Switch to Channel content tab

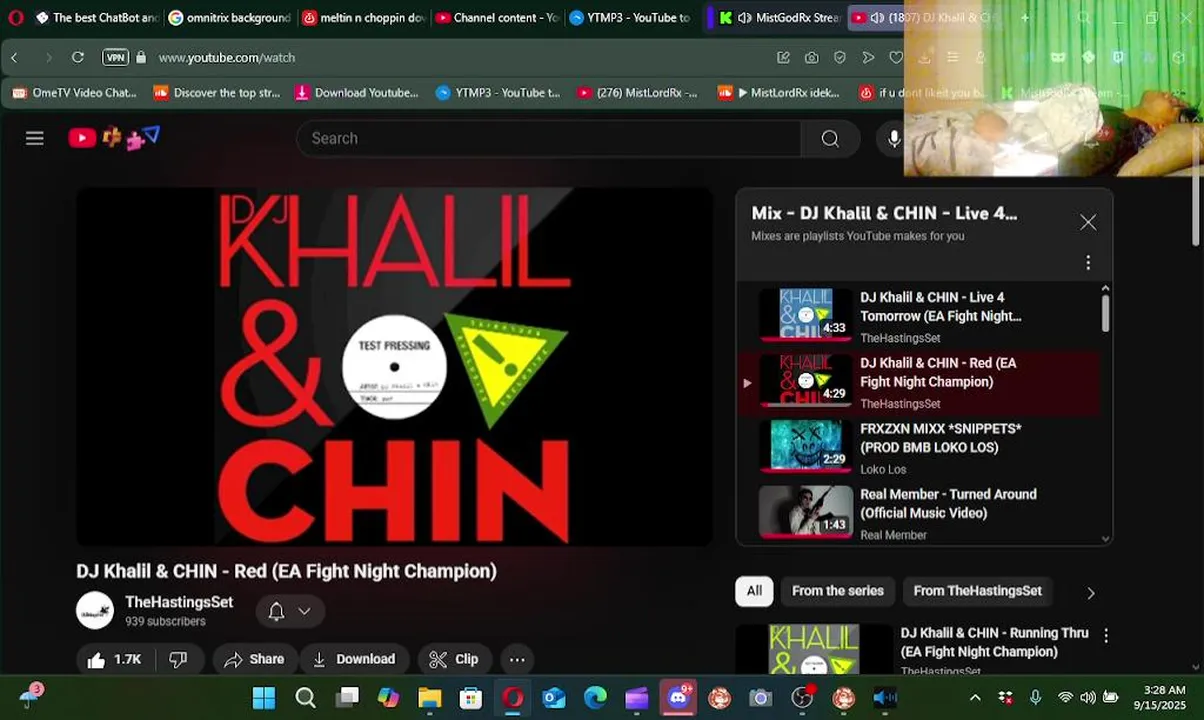click(497, 17)
